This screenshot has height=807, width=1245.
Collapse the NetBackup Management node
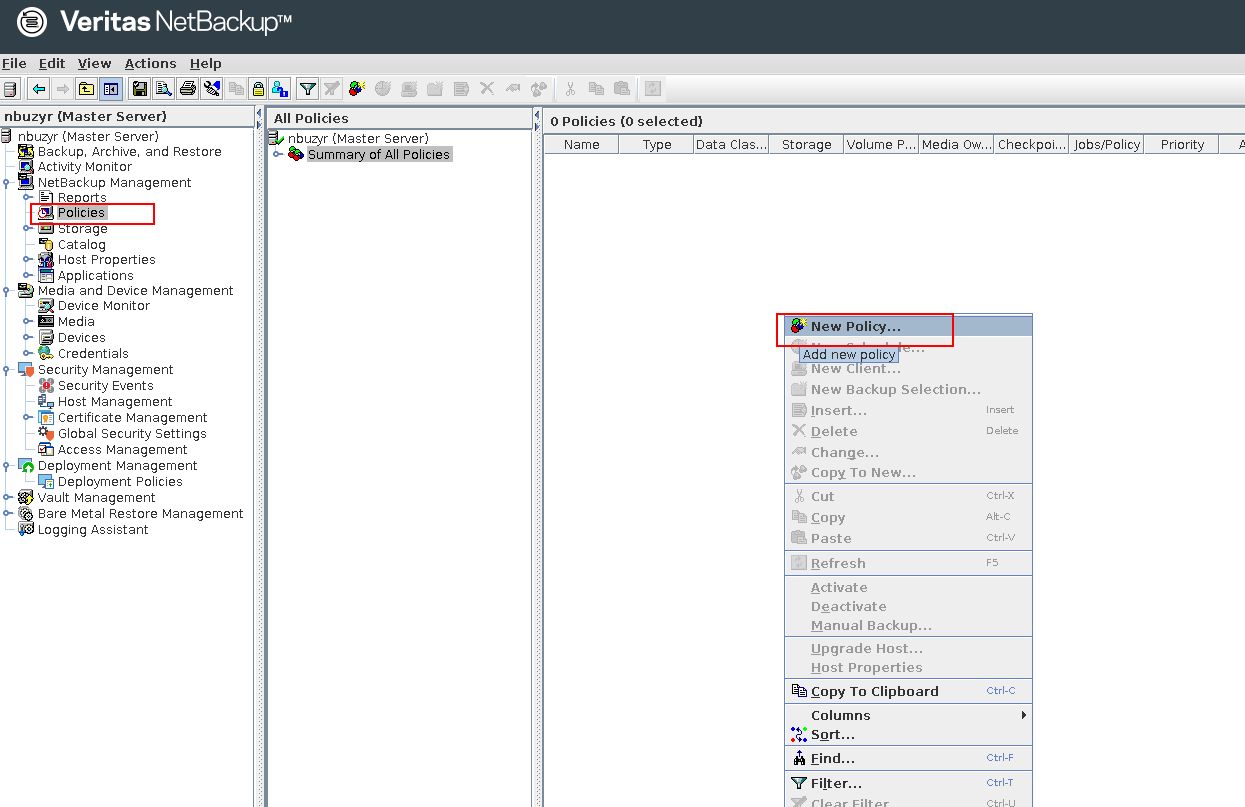[x=8, y=183]
